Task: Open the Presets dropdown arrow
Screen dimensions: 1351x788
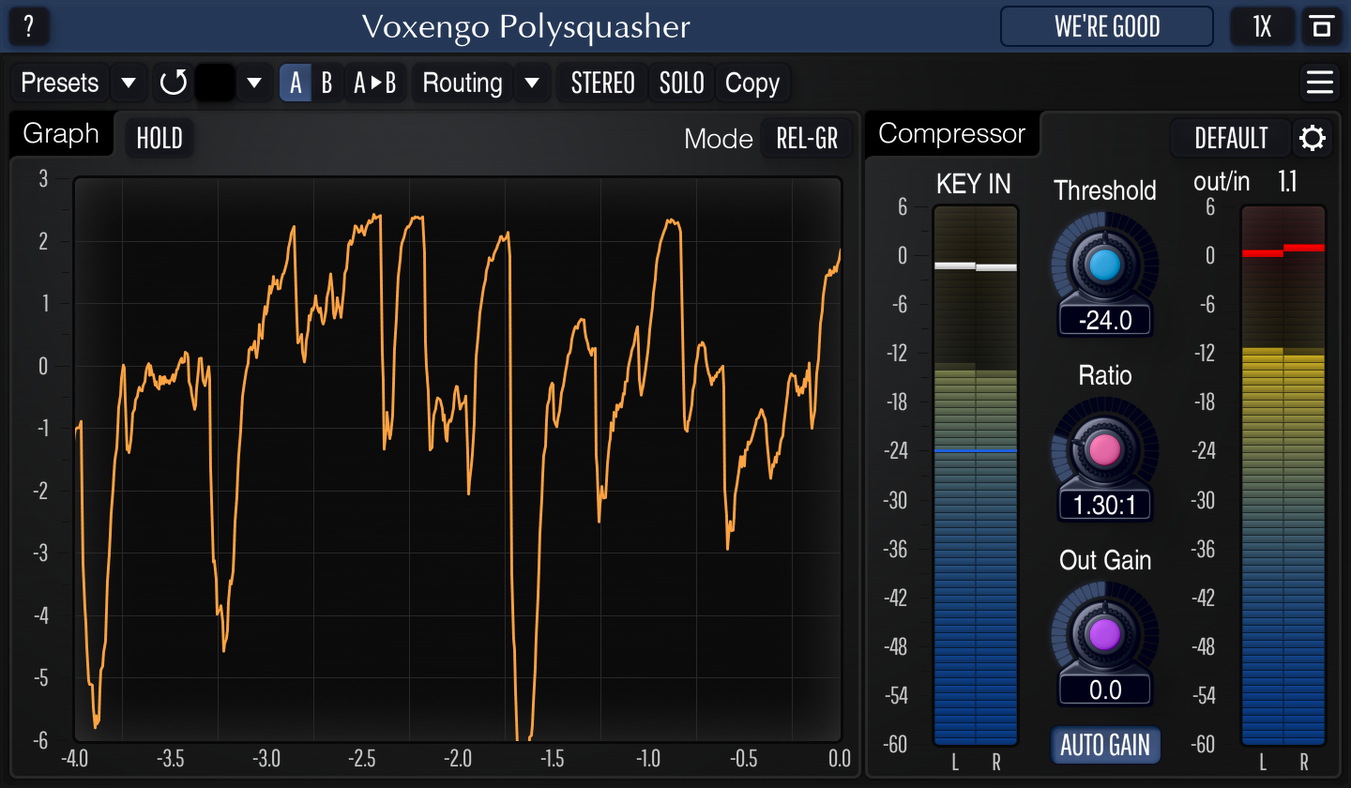Action: tap(128, 83)
